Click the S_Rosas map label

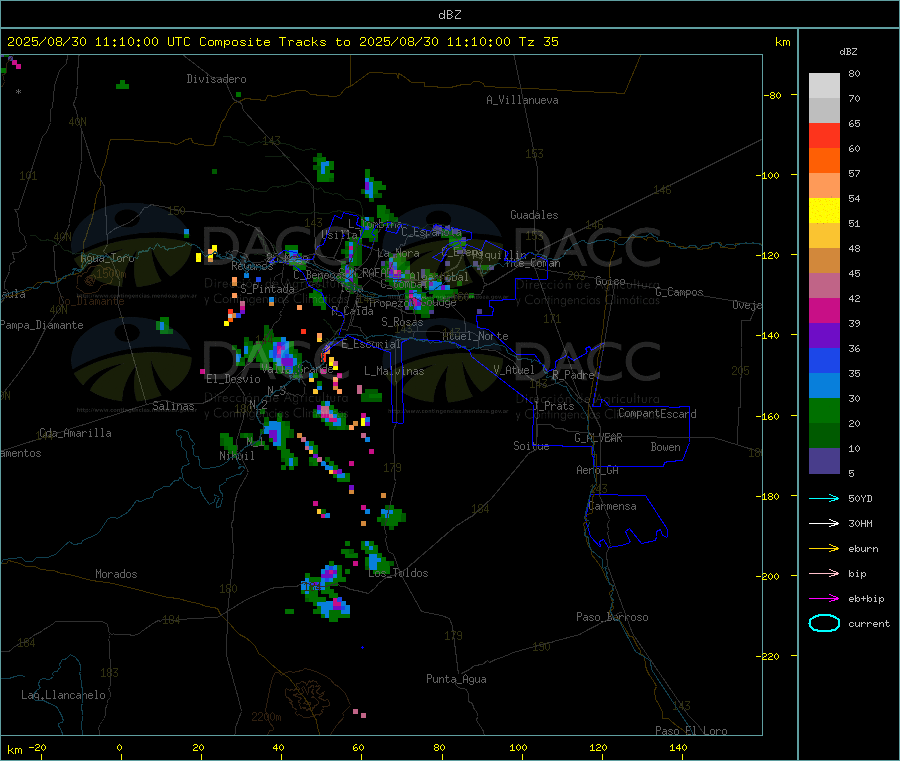(402, 322)
